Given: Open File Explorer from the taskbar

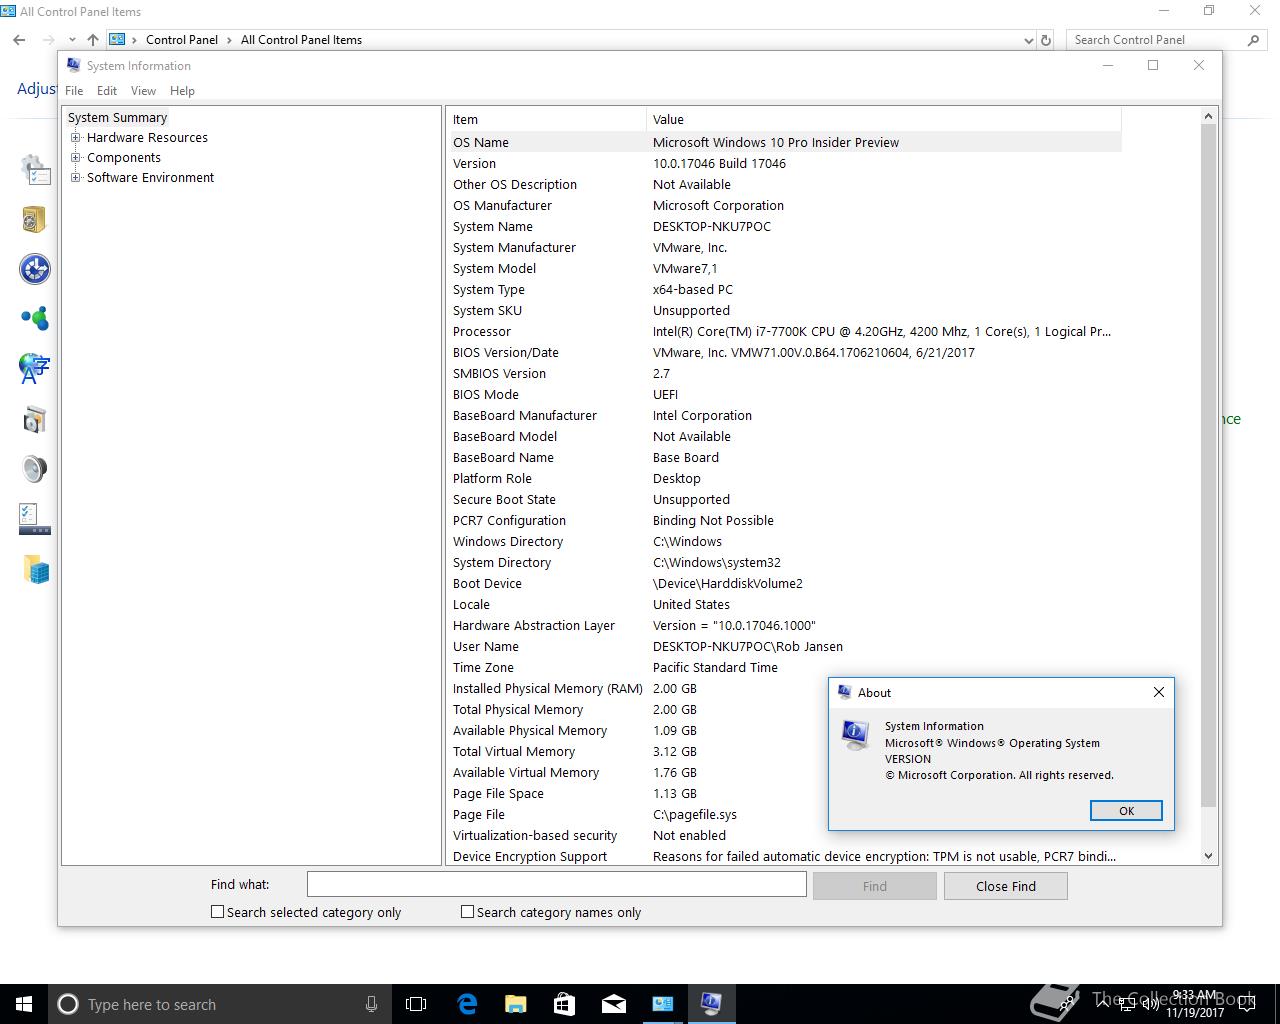Looking at the screenshot, I should click(515, 1004).
